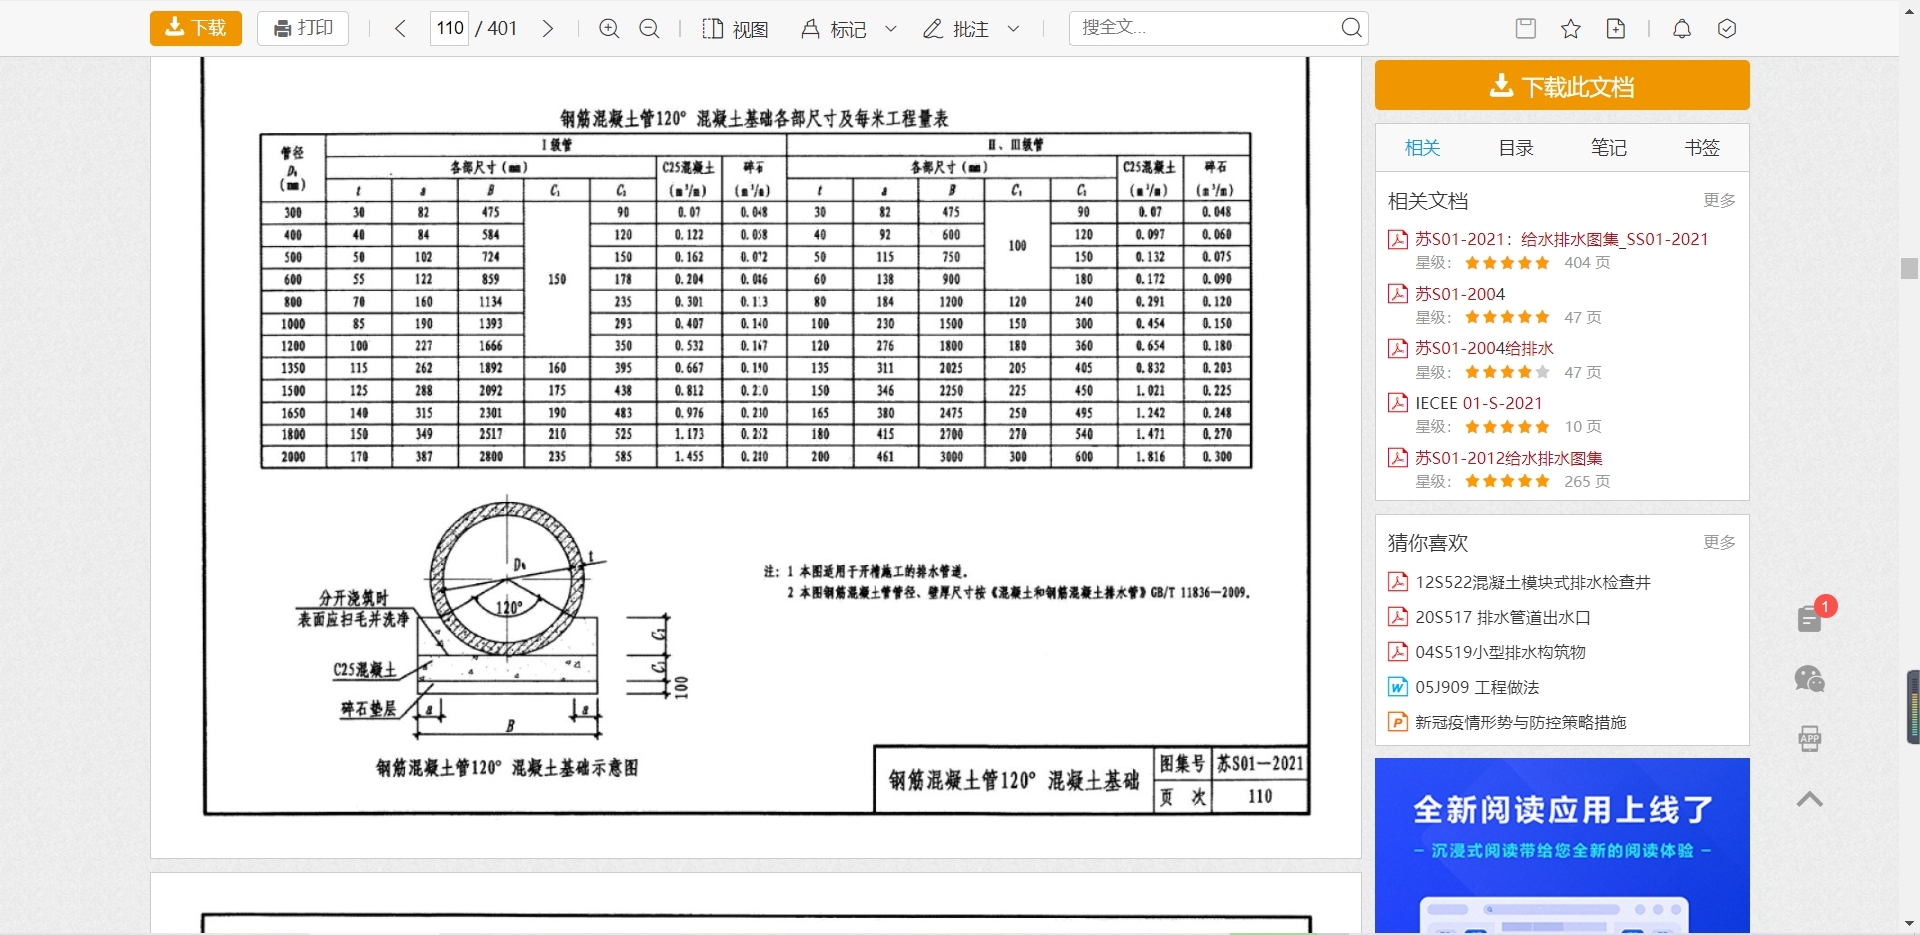Switch to the 相关 tab
Viewport: 1920px width, 935px height.
(x=1422, y=148)
